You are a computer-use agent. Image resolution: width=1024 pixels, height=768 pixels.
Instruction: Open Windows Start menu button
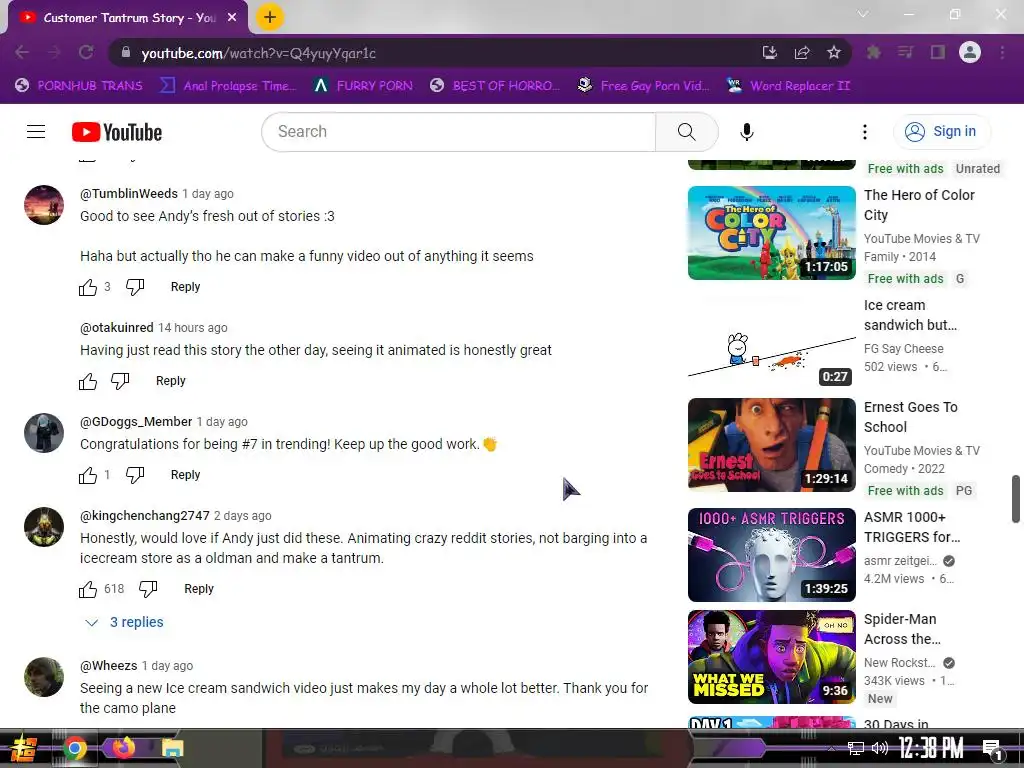coord(23,748)
